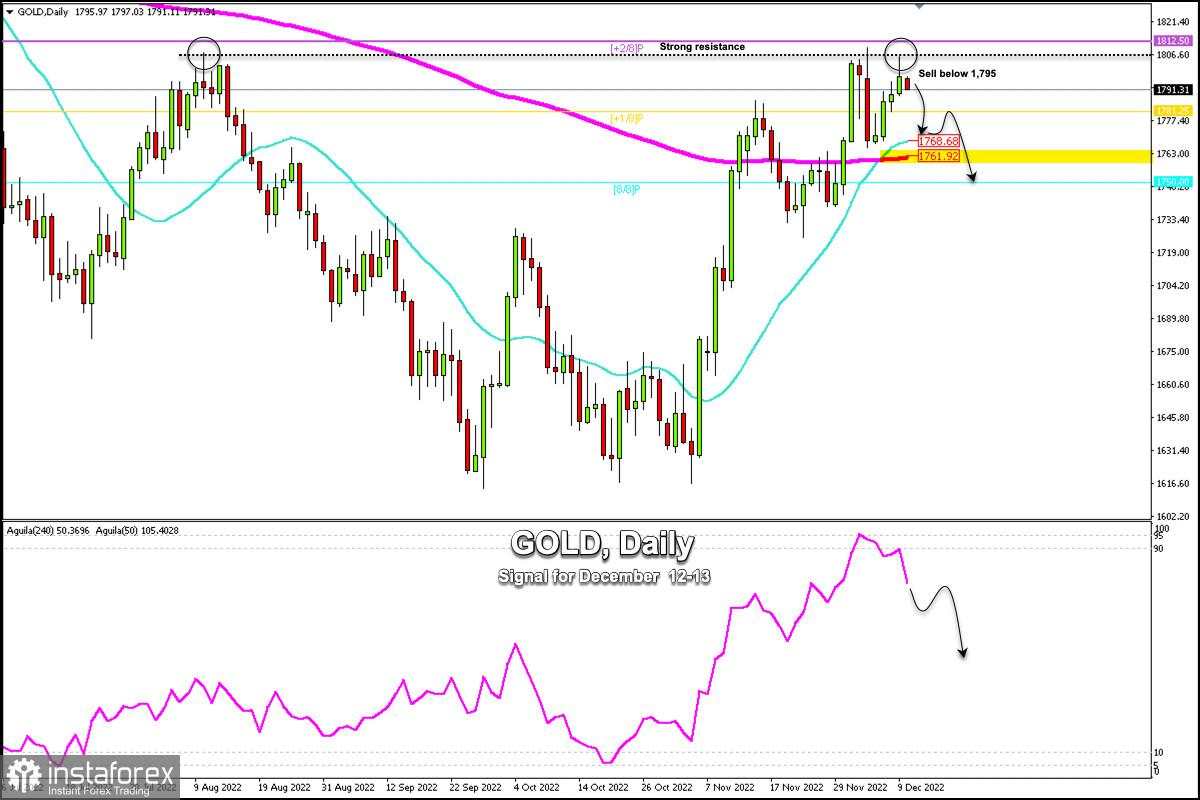The height and width of the screenshot is (800, 1200).
Task: Click the 1631.40 price axis value
Action: point(1172,451)
